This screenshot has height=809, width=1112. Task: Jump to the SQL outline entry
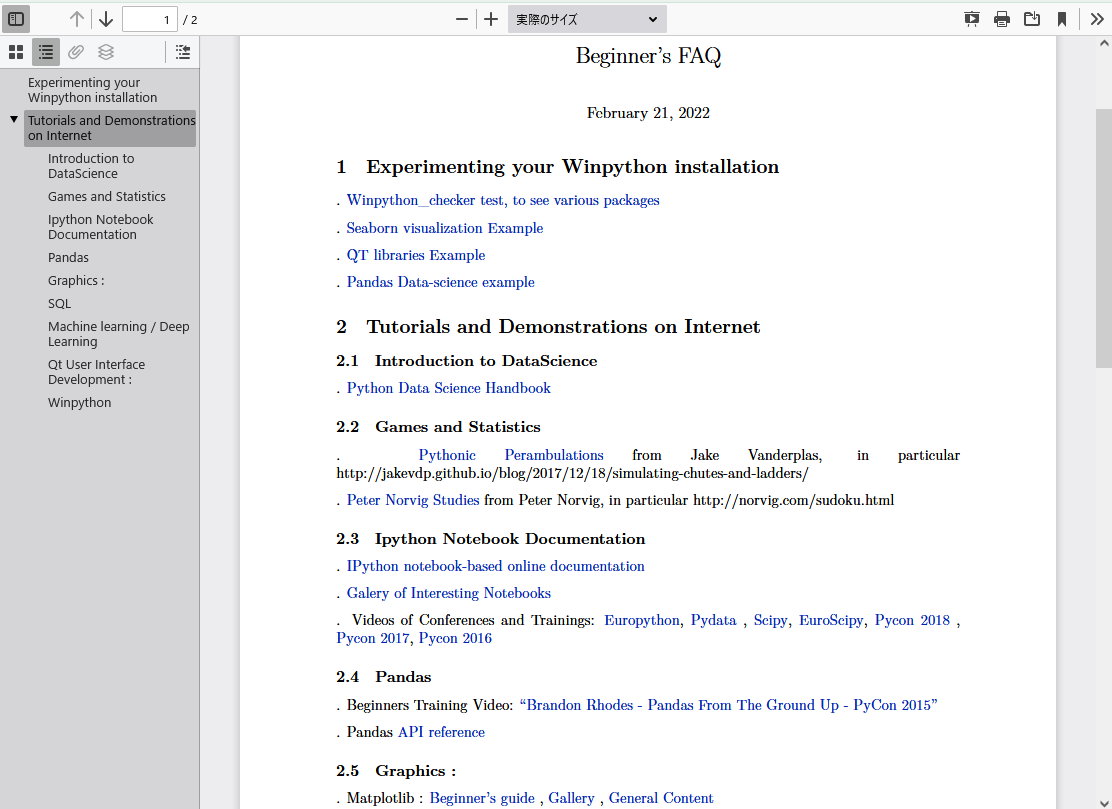pos(58,303)
